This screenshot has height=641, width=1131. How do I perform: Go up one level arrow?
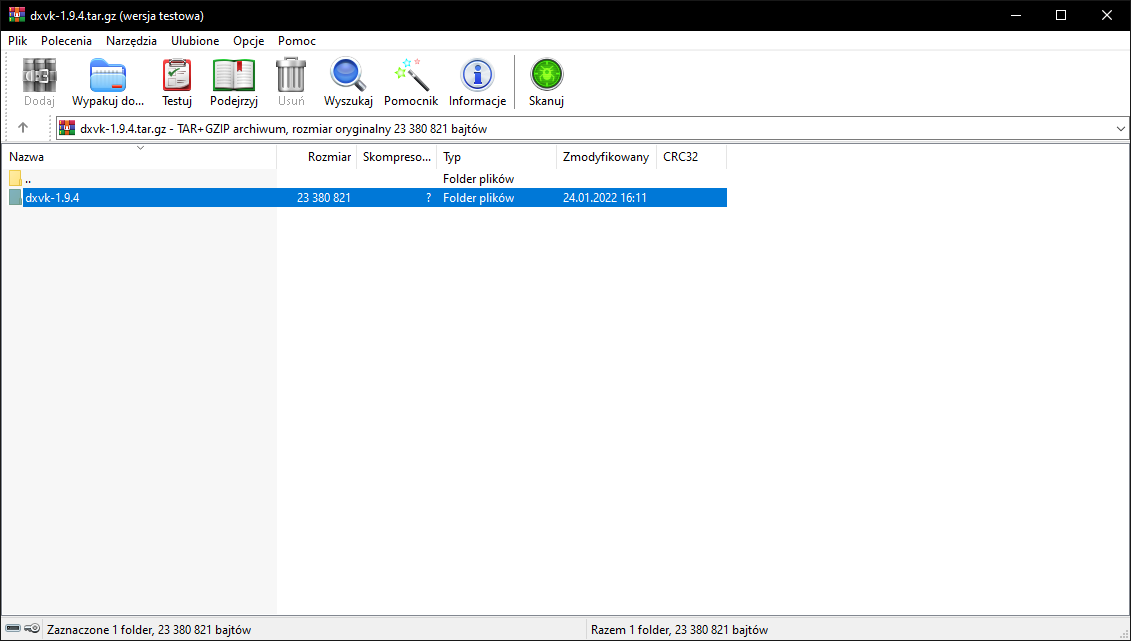point(23,128)
